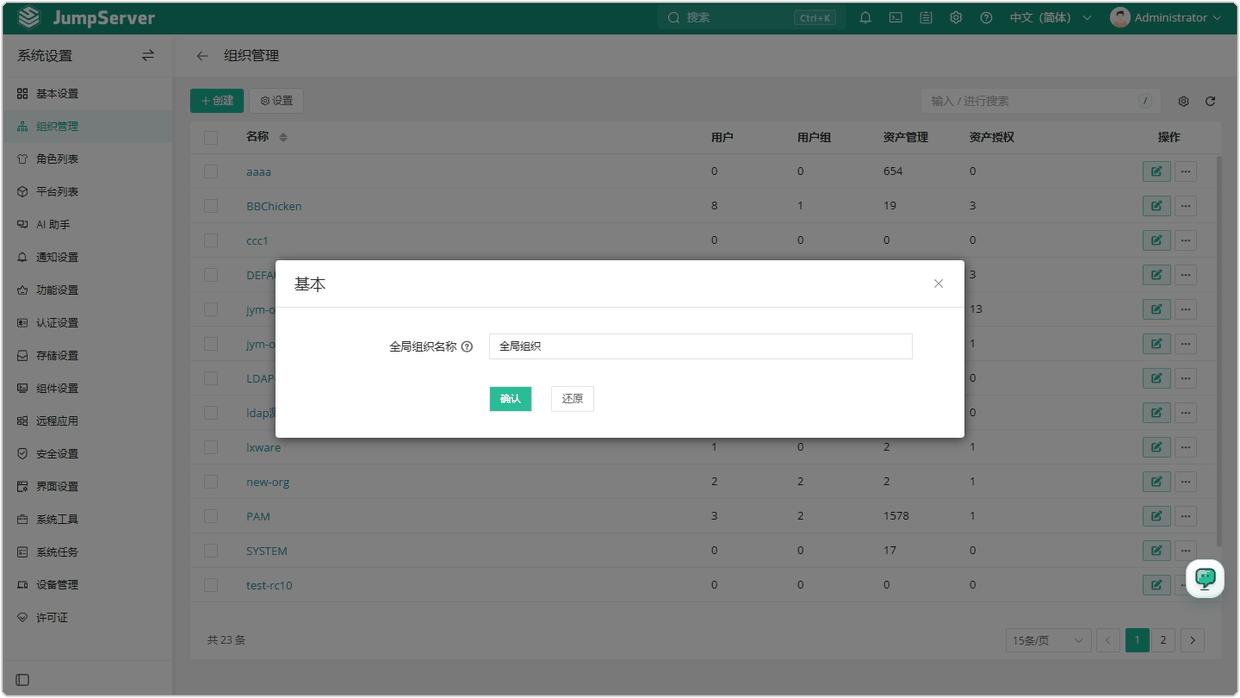1240x698 pixels.
Task: Open the web terminal icon in header
Action: (x=896, y=18)
